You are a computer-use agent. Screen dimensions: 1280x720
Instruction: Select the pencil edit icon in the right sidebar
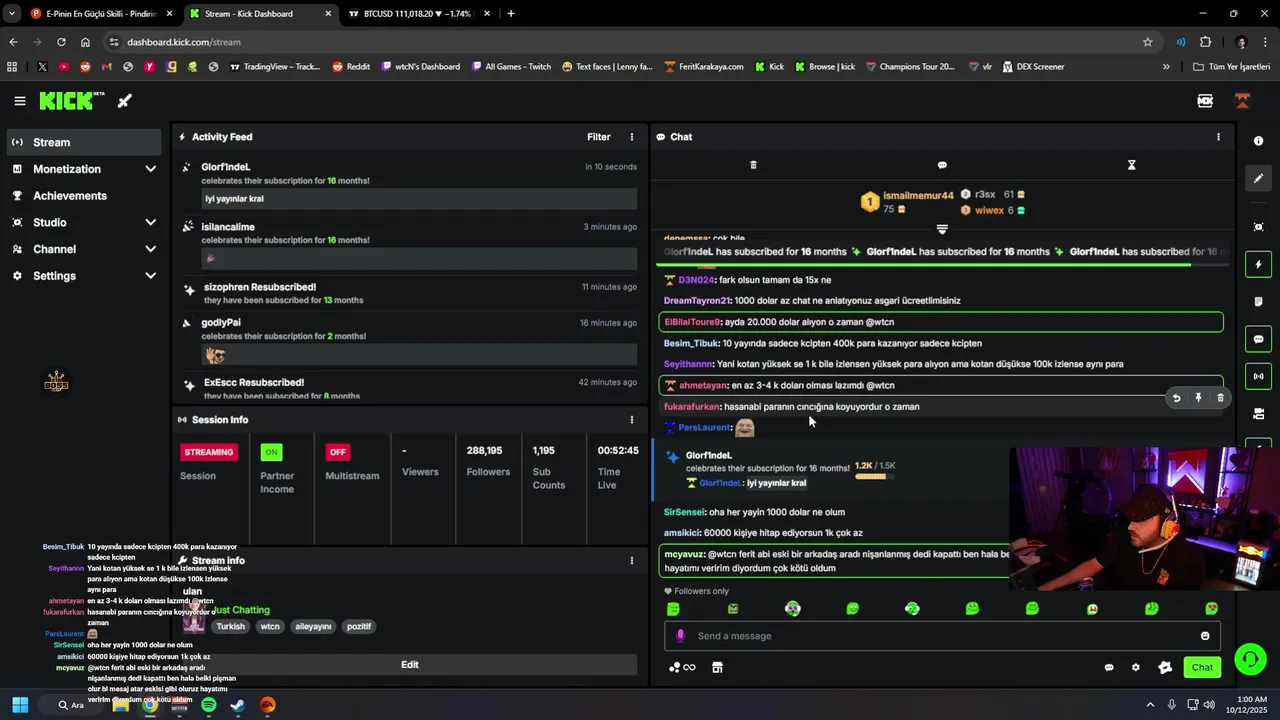[x=1258, y=178]
